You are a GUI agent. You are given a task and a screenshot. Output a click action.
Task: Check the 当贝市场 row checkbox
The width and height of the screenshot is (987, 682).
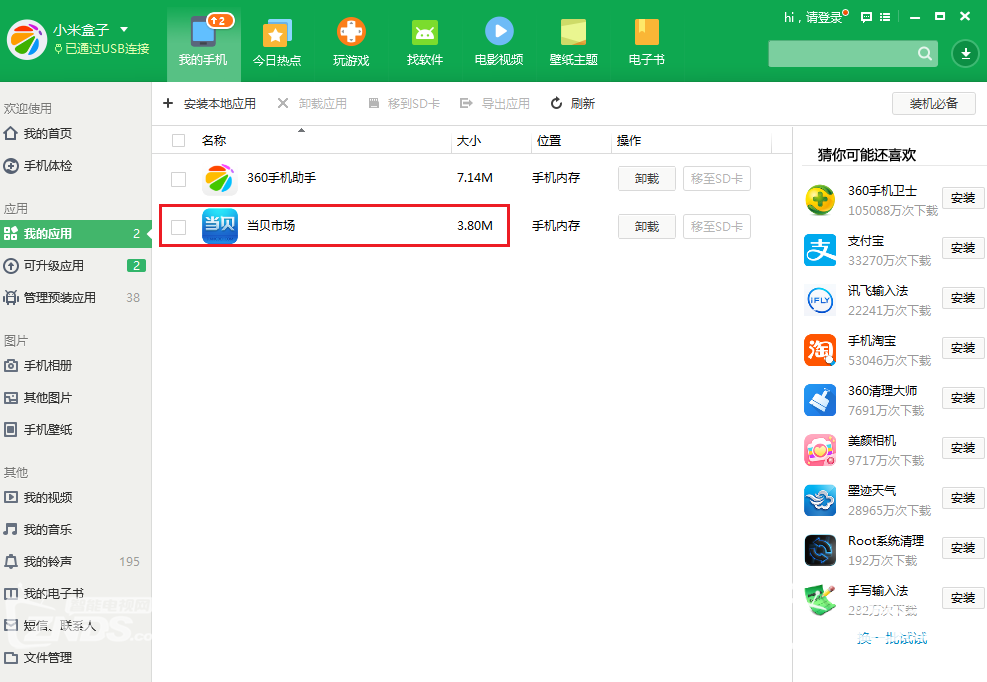click(x=179, y=227)
